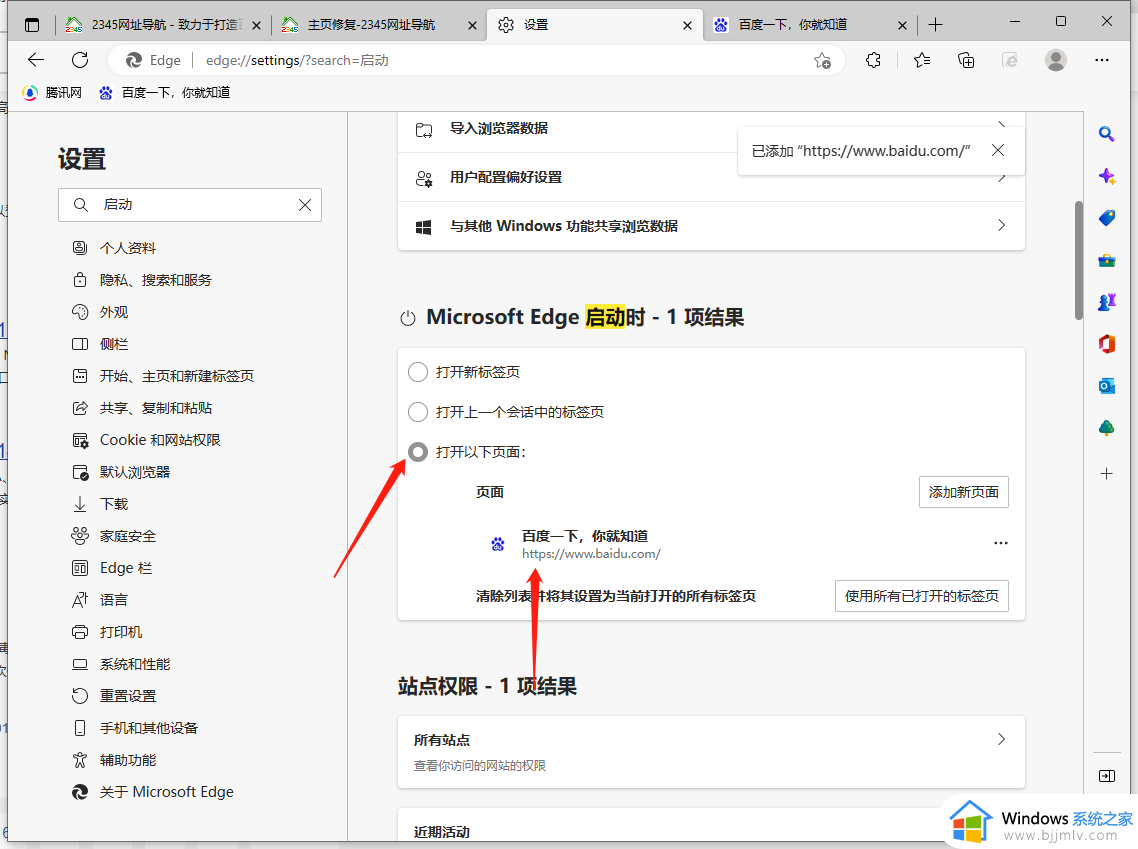
Task: Expand share browsing data with Windows row
Action: point(711,226)
